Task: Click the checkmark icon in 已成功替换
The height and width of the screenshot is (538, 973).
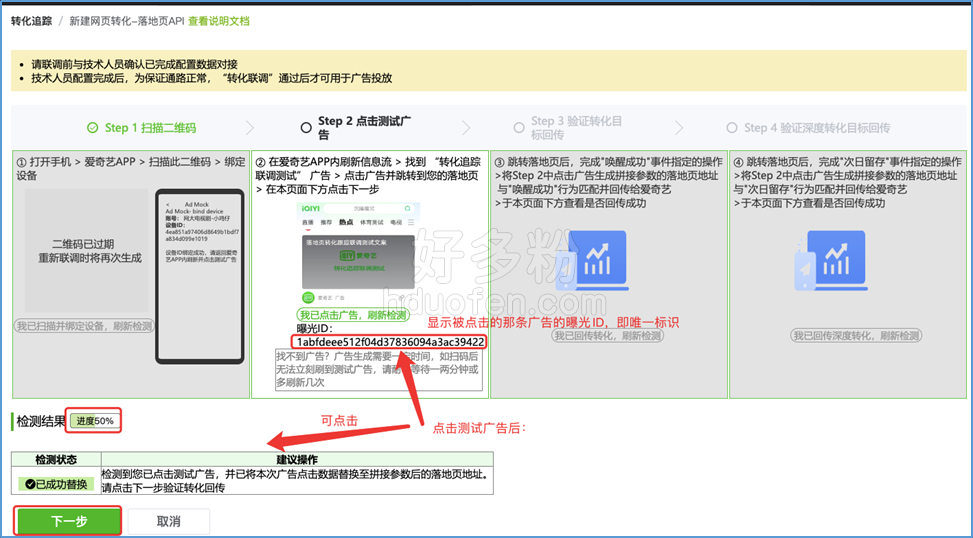Action: [x=30, y=484]
